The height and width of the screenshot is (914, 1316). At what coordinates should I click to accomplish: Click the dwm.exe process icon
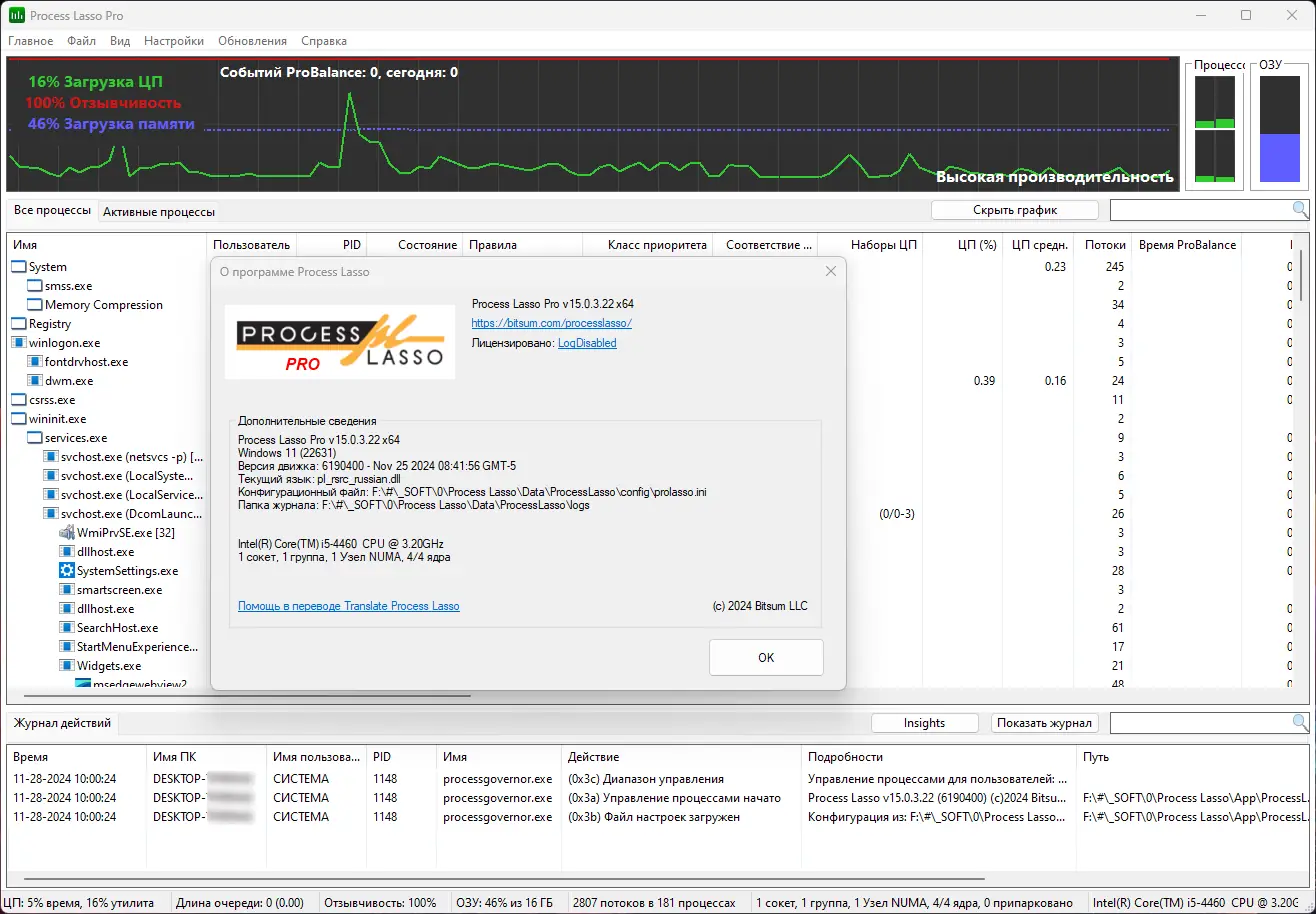coord(35,381)
